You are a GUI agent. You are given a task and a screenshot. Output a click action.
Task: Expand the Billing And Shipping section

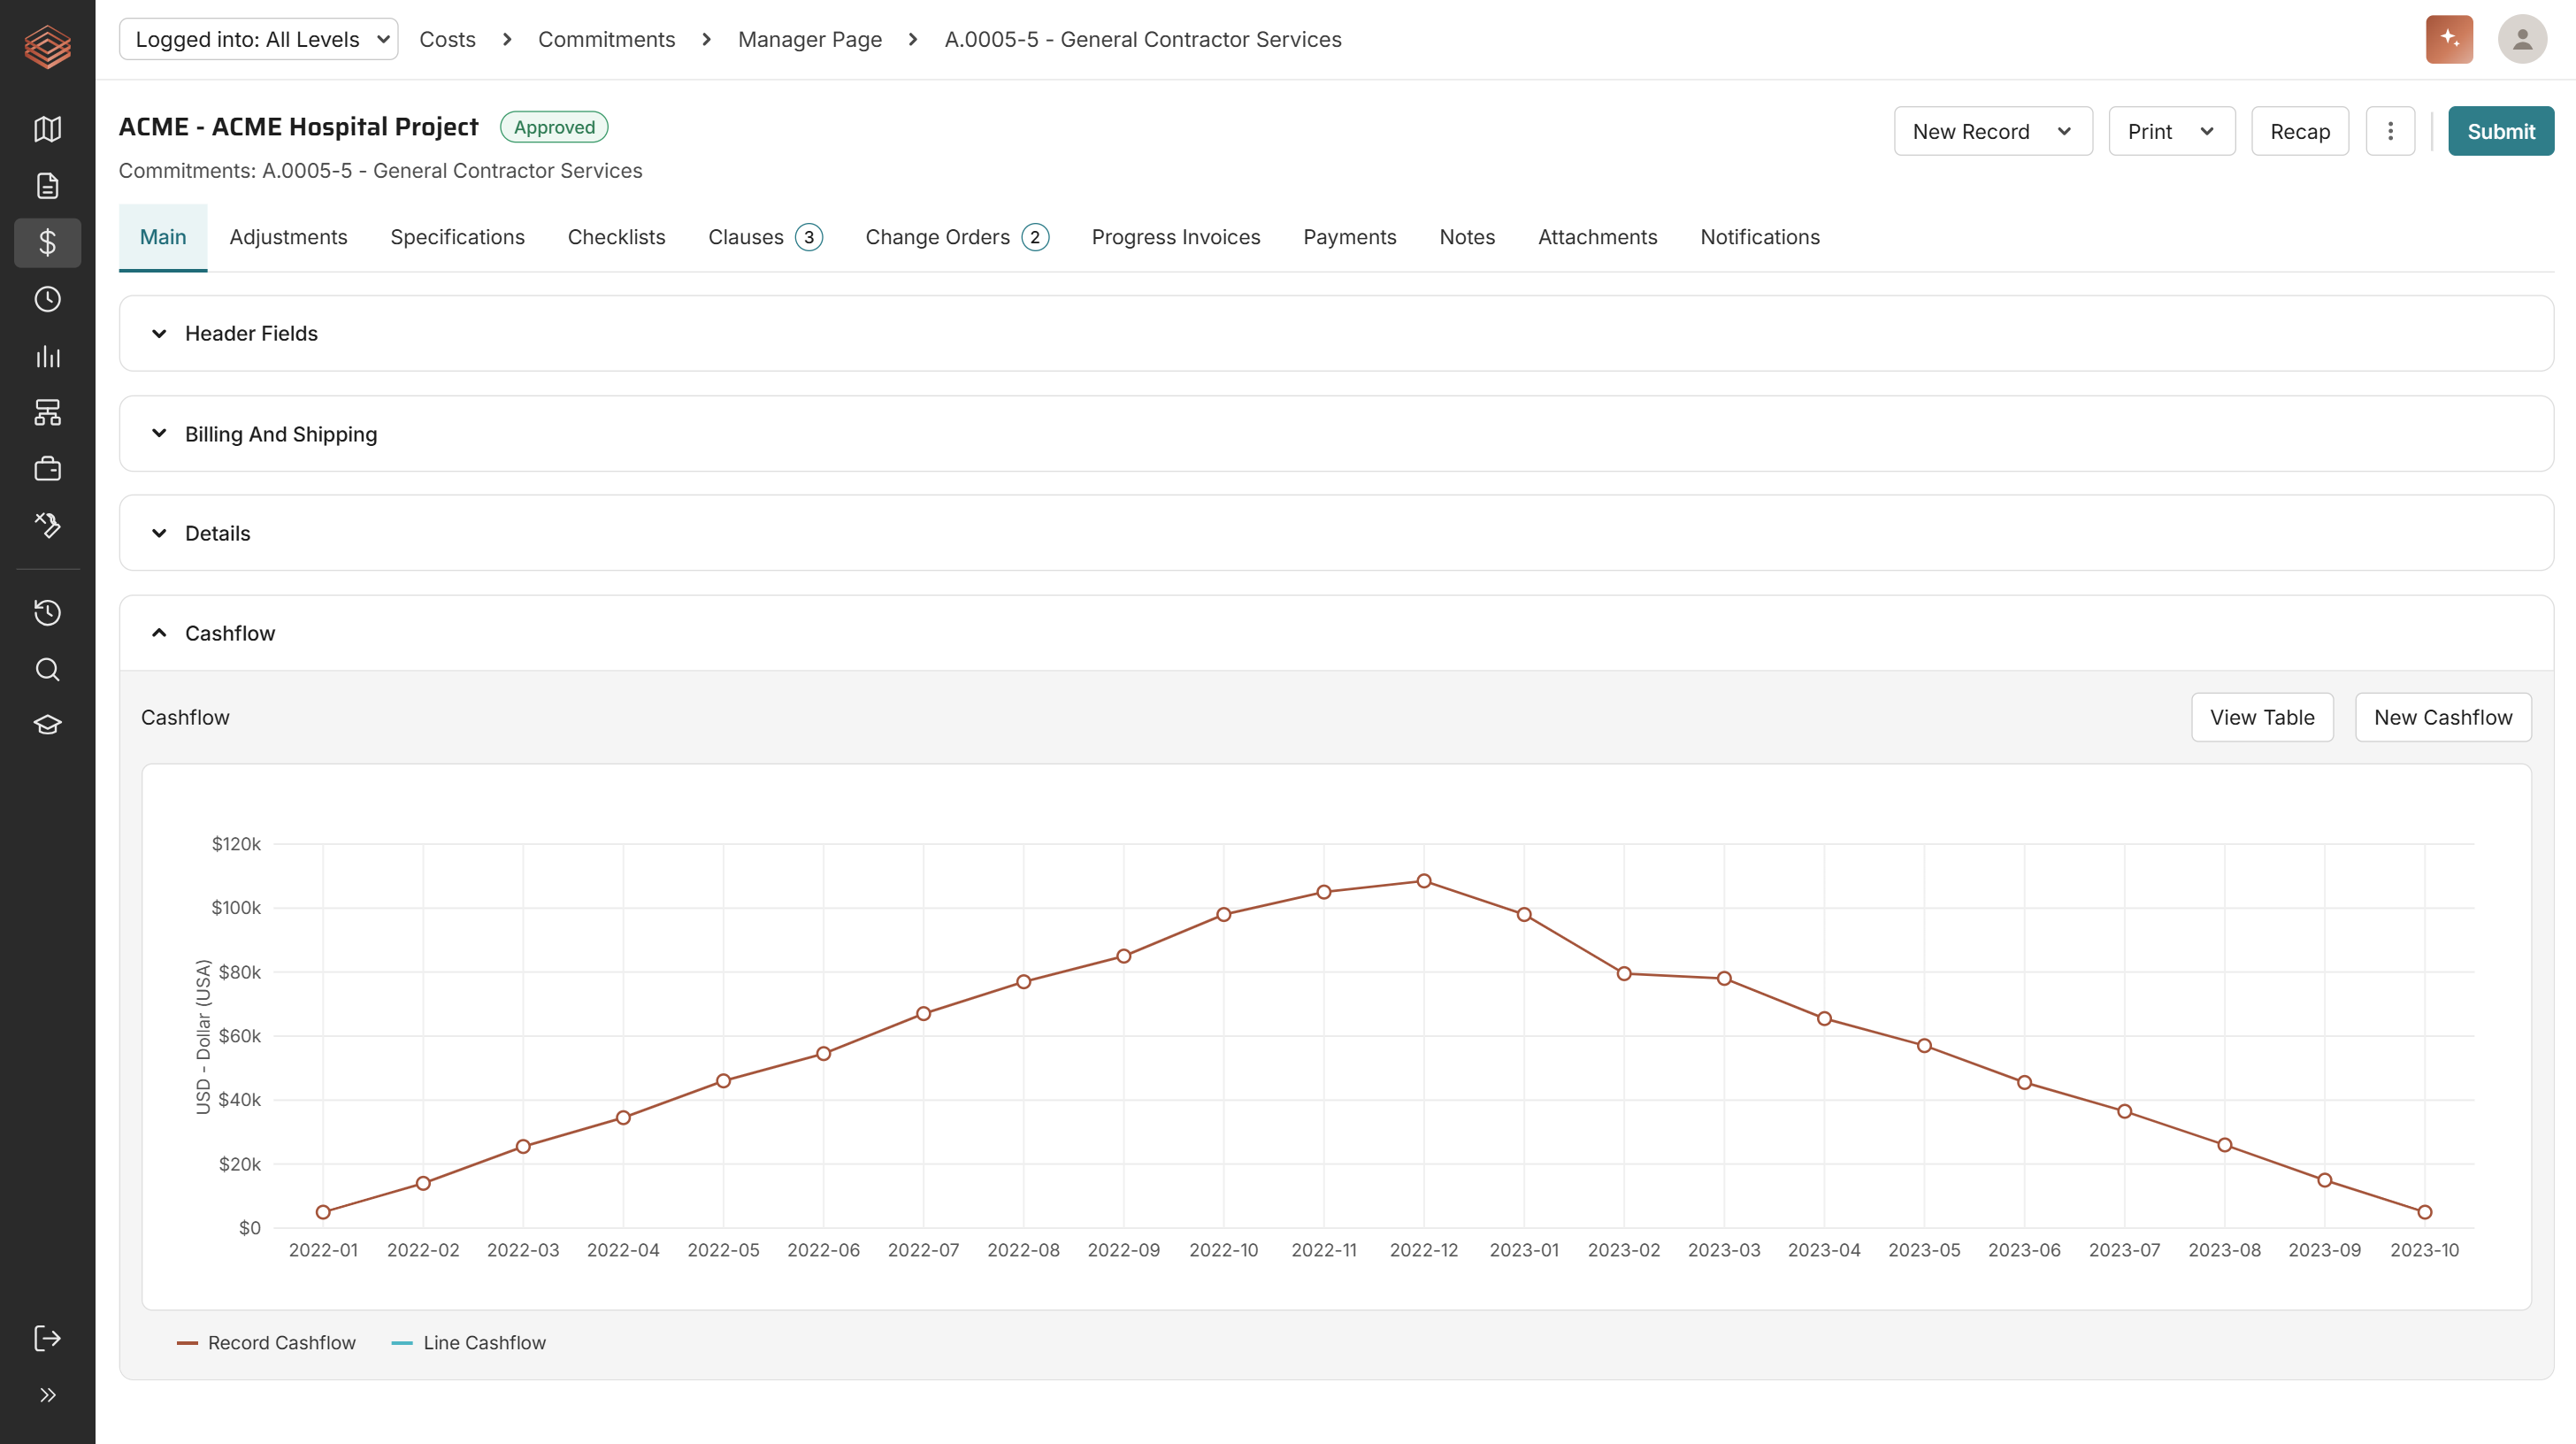[1336, 434]
